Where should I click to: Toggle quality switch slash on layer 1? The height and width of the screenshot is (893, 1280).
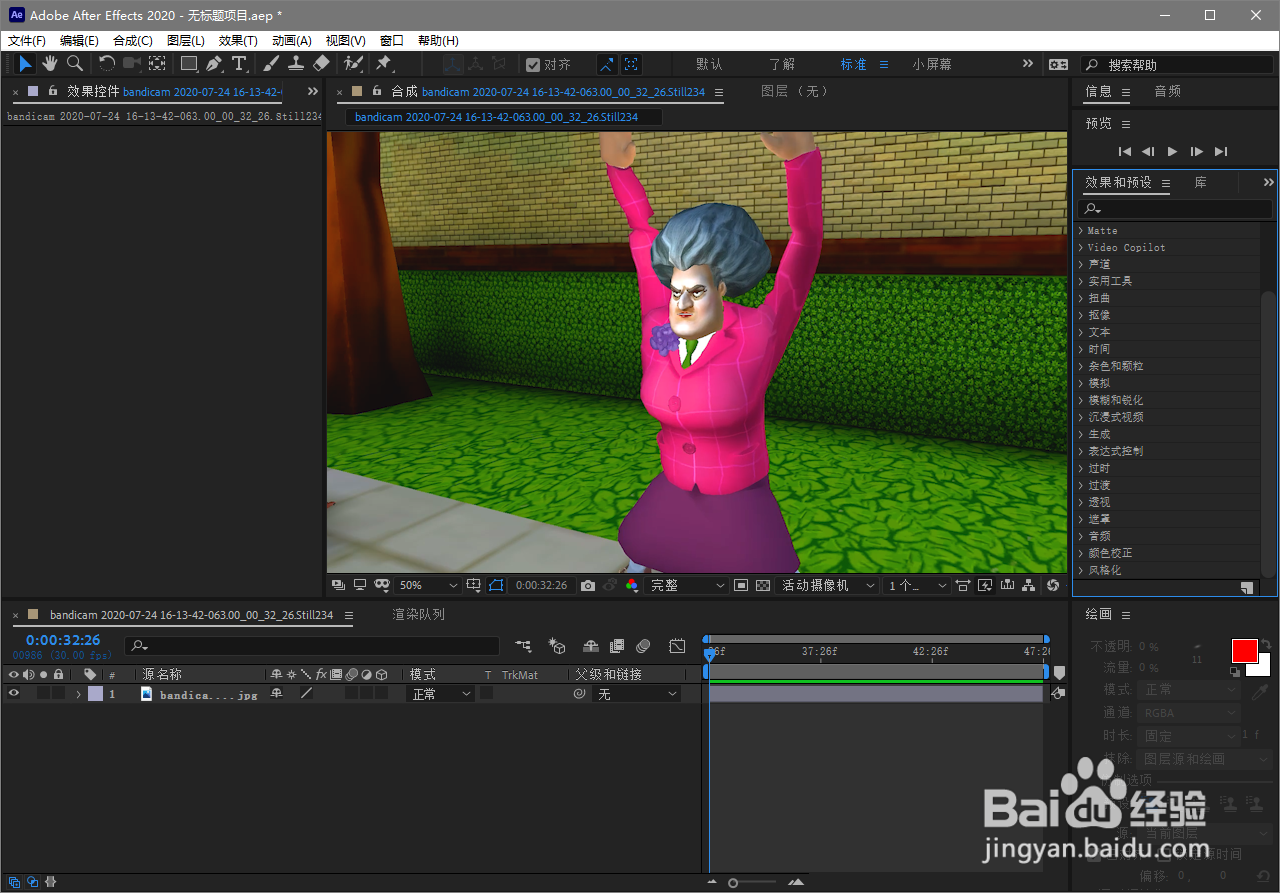pos(306,693)
